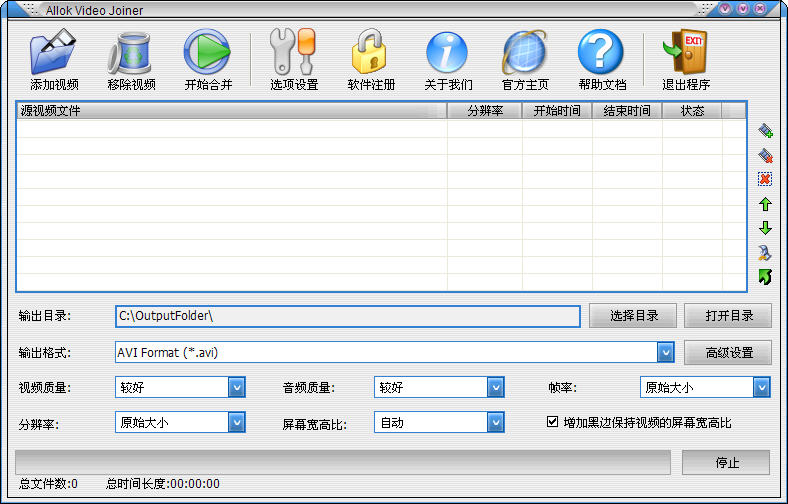This screenshot has height=504, width=788.
Task: Toggle 增加黑边保持视频的屏幕宽高比 checkbox
Action: click(552, 422)
